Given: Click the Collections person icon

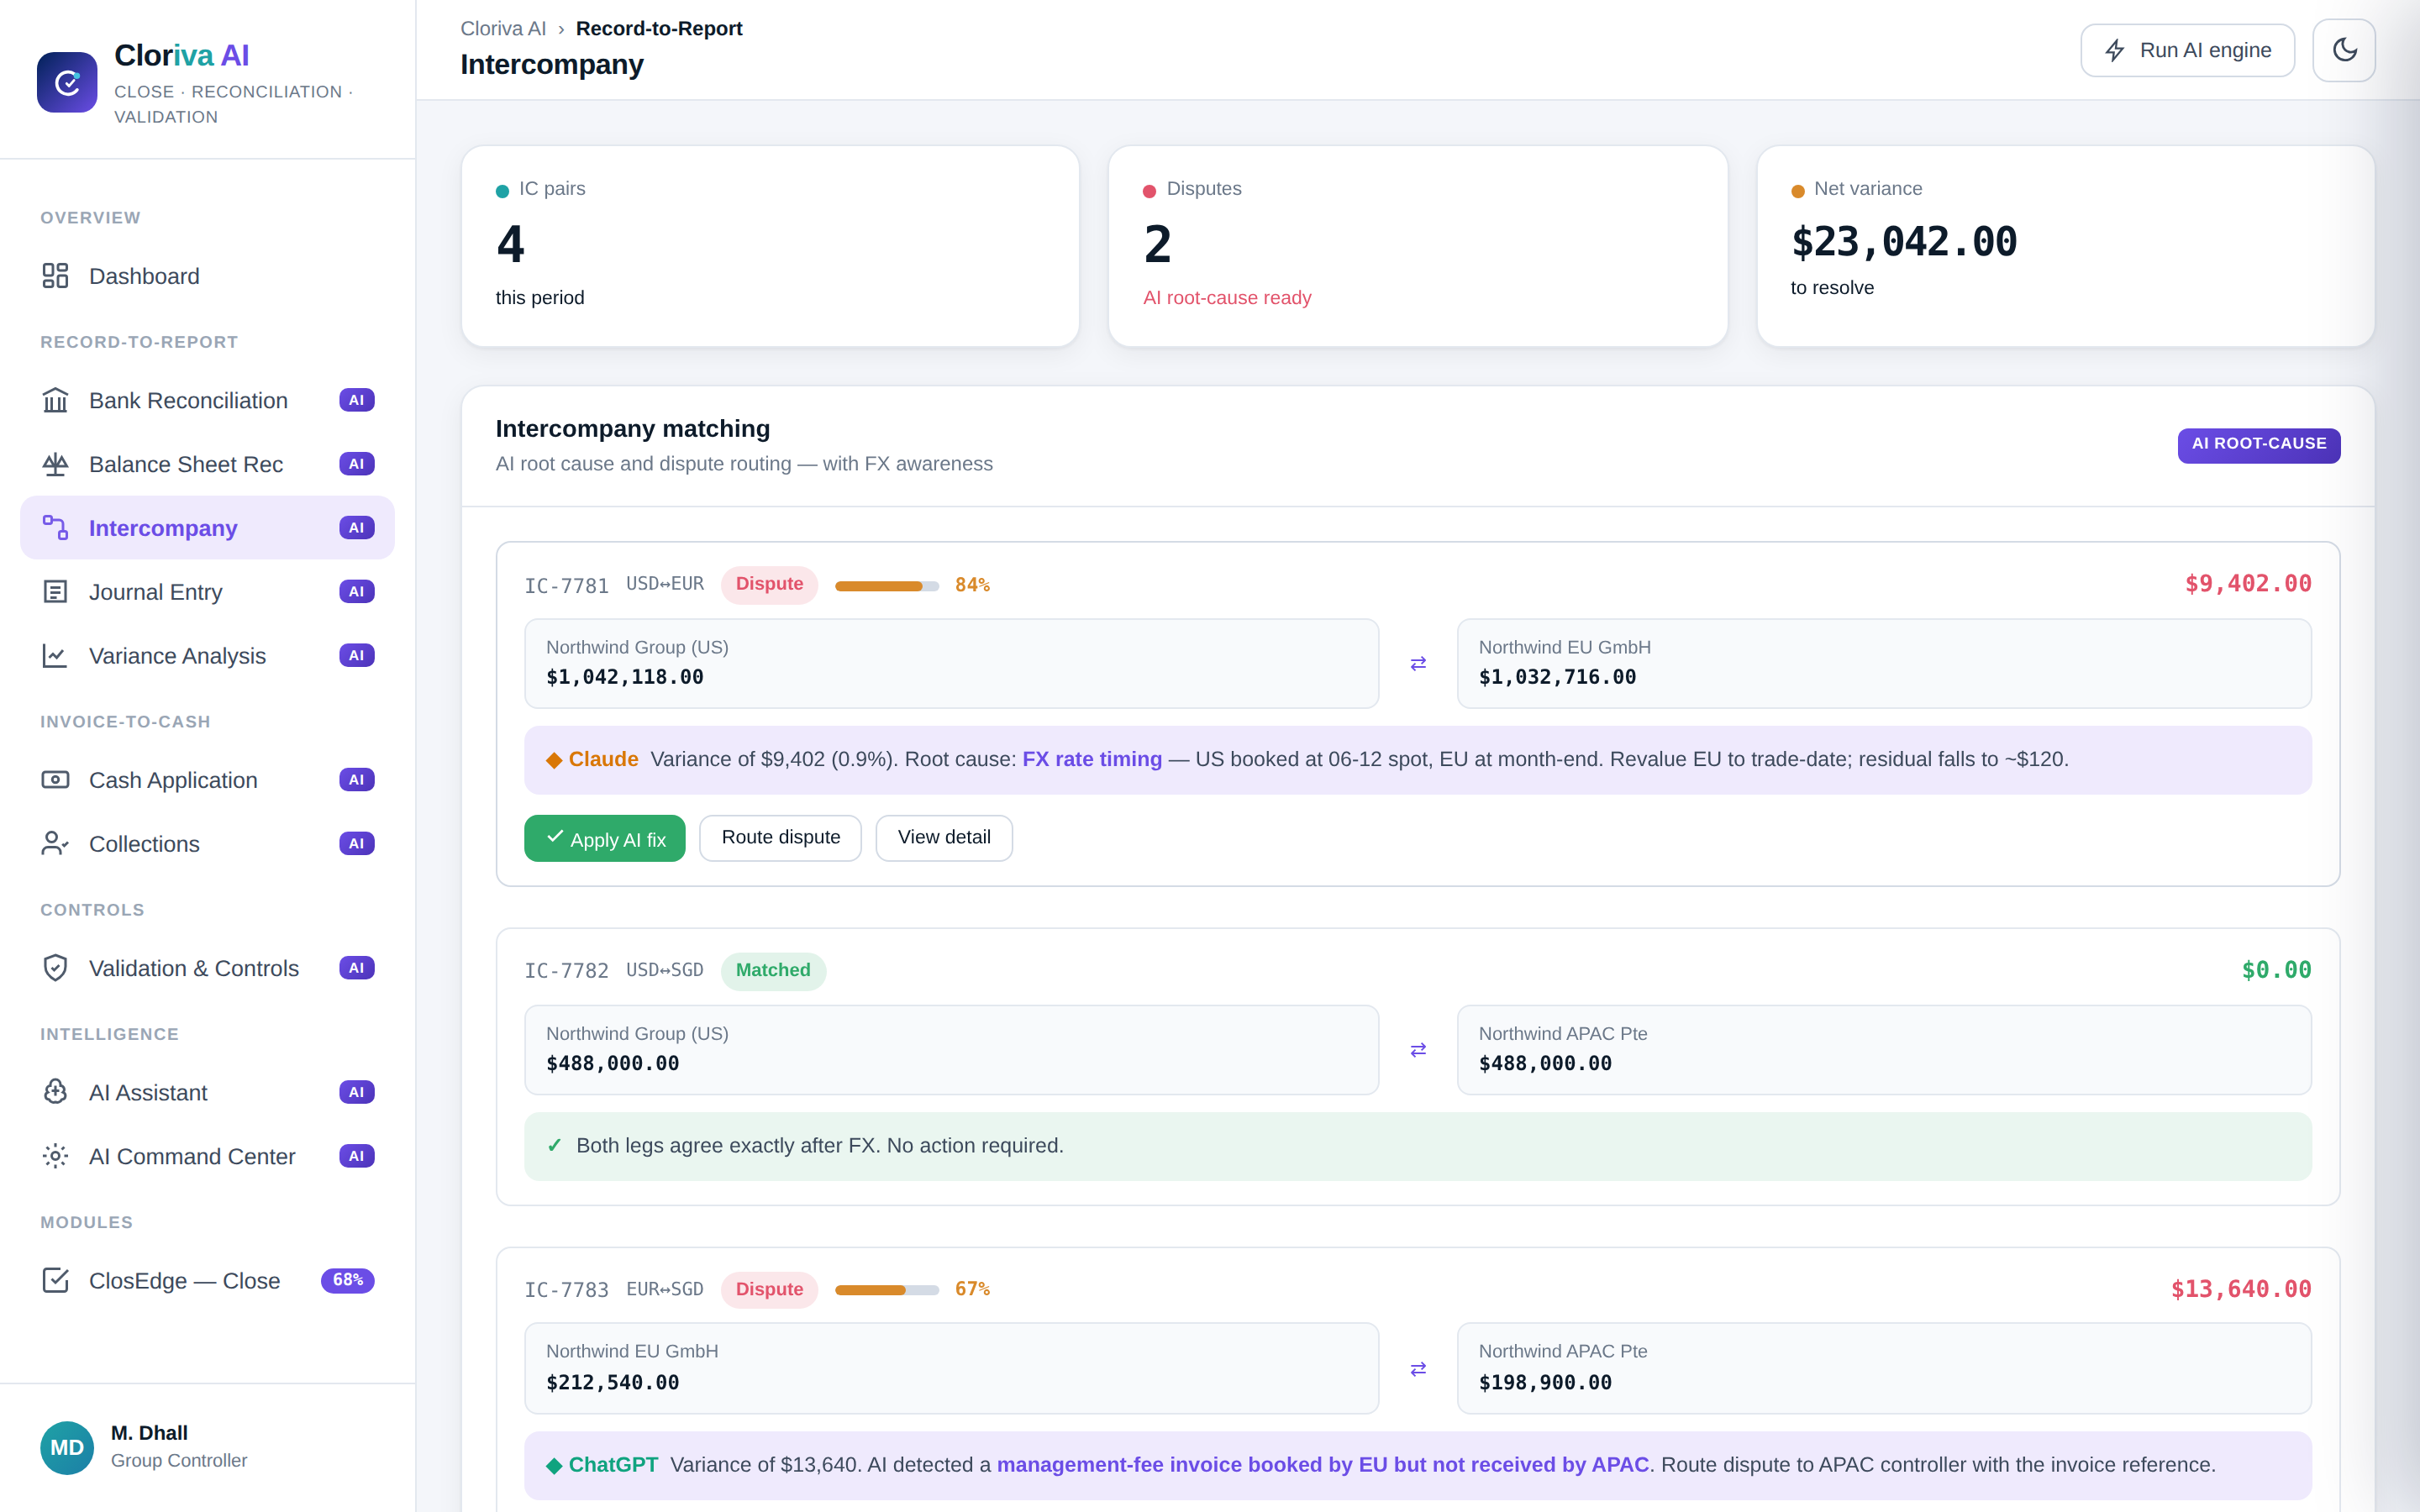Looking at the screenshot, I should (x=55, y=844).
